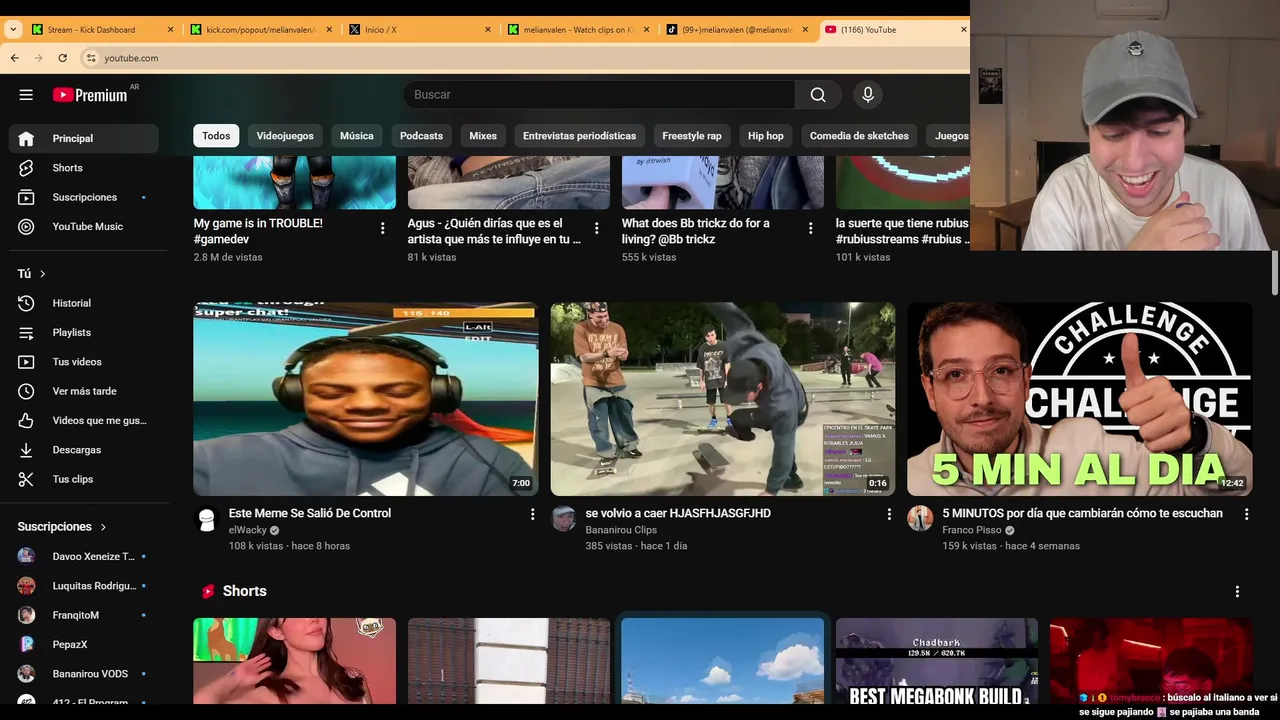
Task: Click browser back arrow
Action: (x=15, y=58)
